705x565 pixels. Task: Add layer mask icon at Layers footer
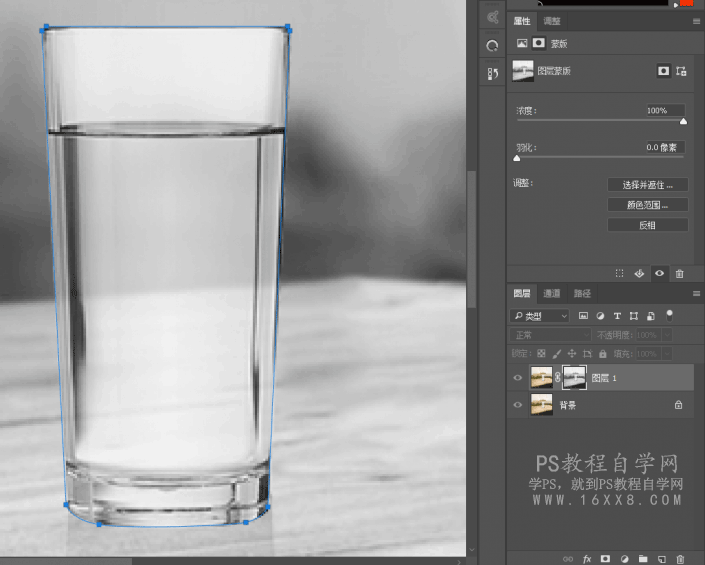pos(605,559)
